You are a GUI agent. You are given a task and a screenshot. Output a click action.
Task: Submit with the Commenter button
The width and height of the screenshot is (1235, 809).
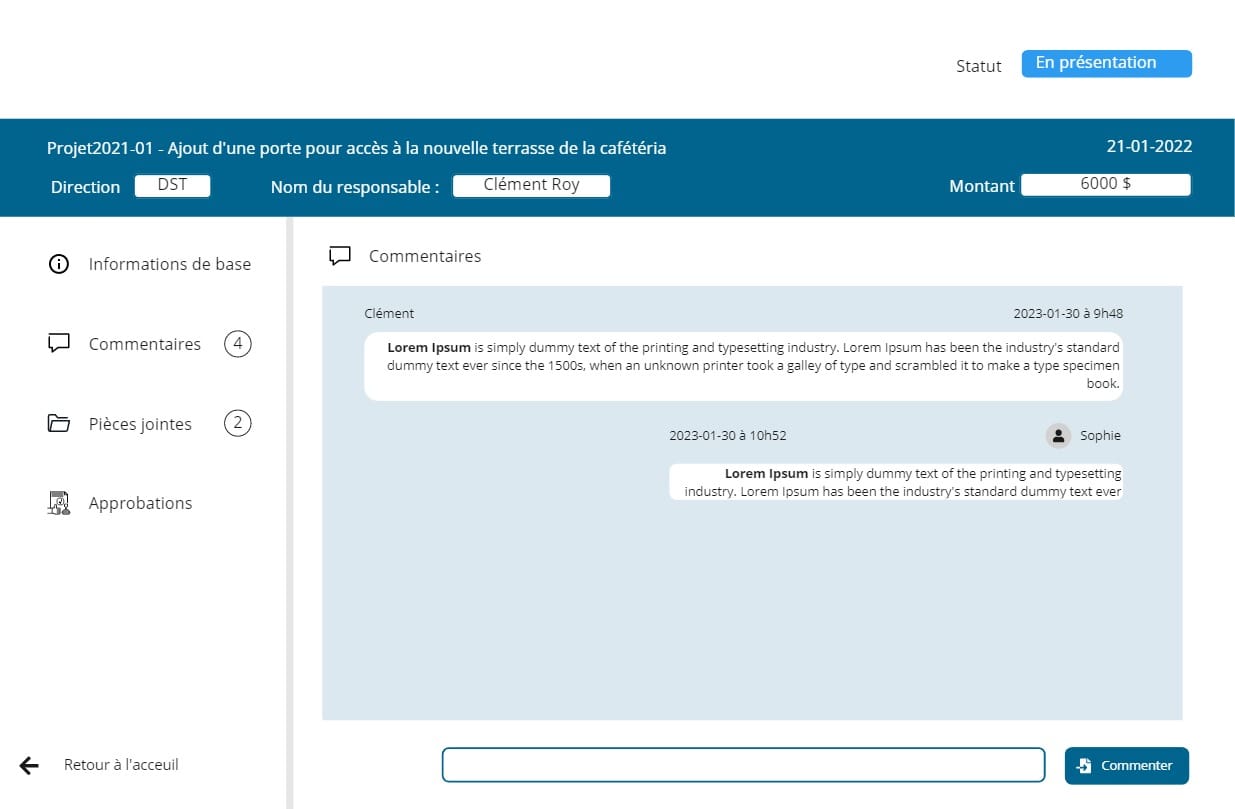pos(1127,765)
